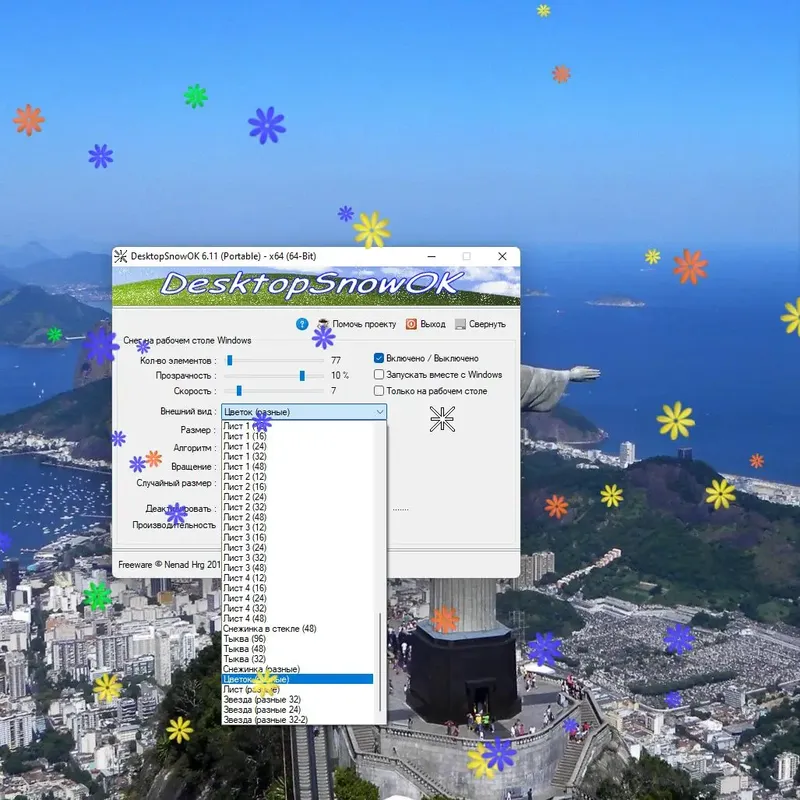The image size is (800, 800).
Task: Pick Лист 3 (24) from dropdown
Action: pos(297,548)
